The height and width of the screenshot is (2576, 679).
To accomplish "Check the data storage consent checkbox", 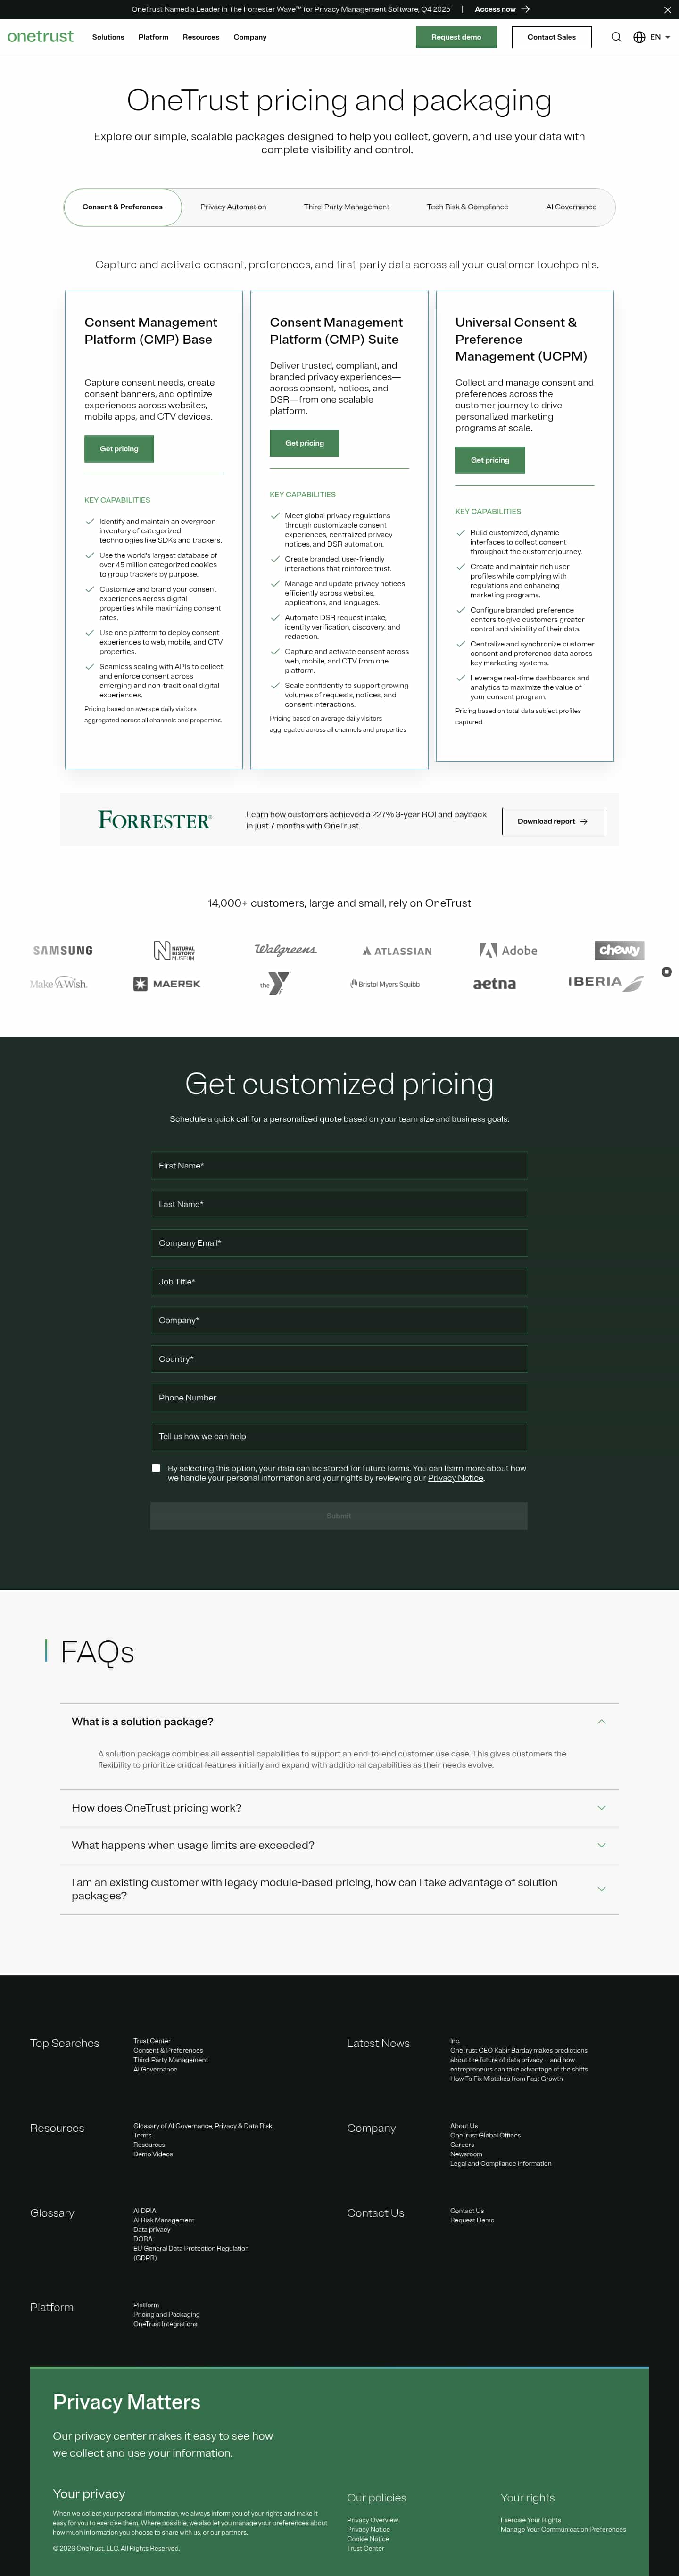I will [156, 1468].
